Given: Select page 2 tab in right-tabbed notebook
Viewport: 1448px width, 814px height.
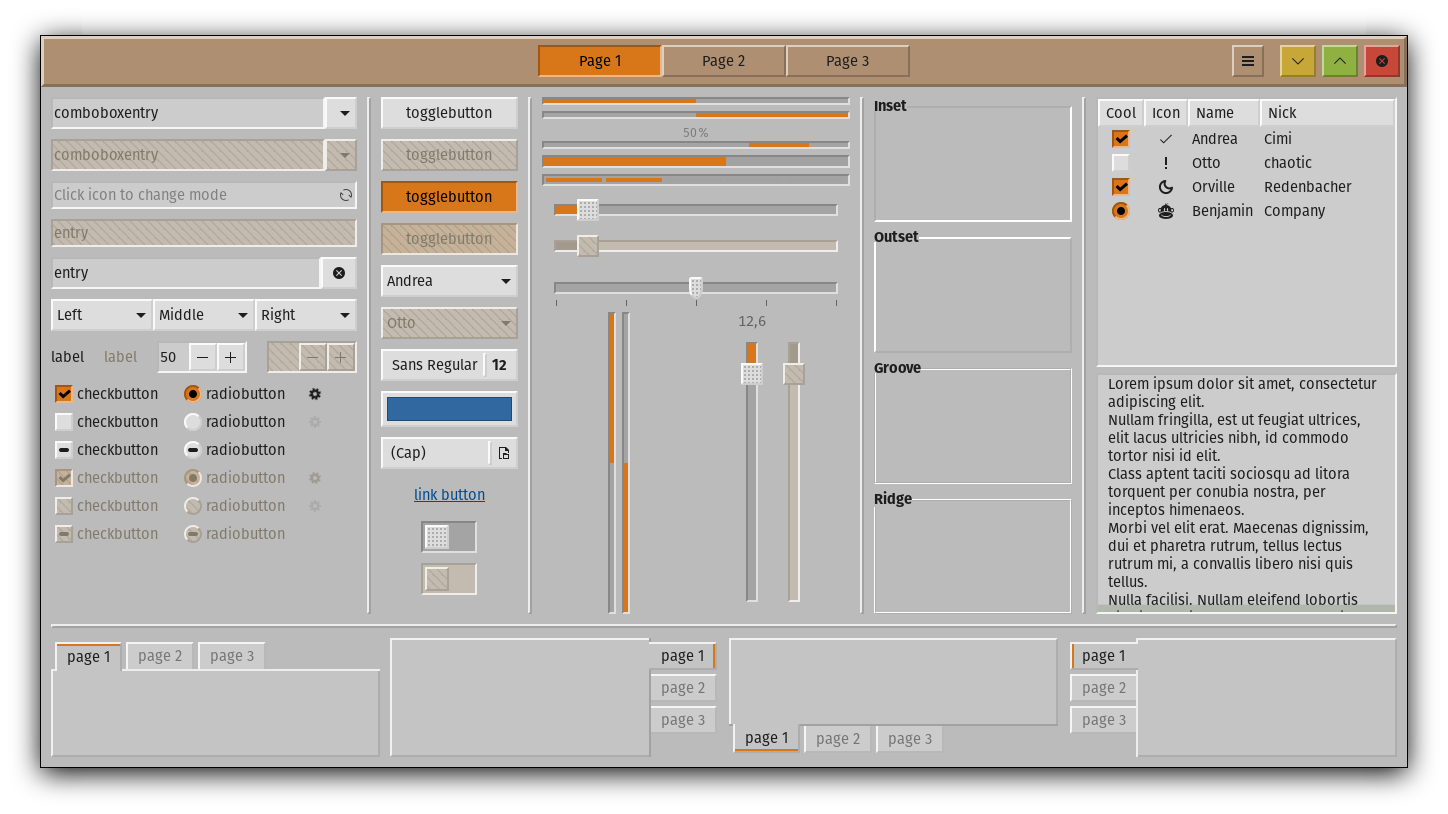Looking at the screenshot, I should [x=683, y=688].
